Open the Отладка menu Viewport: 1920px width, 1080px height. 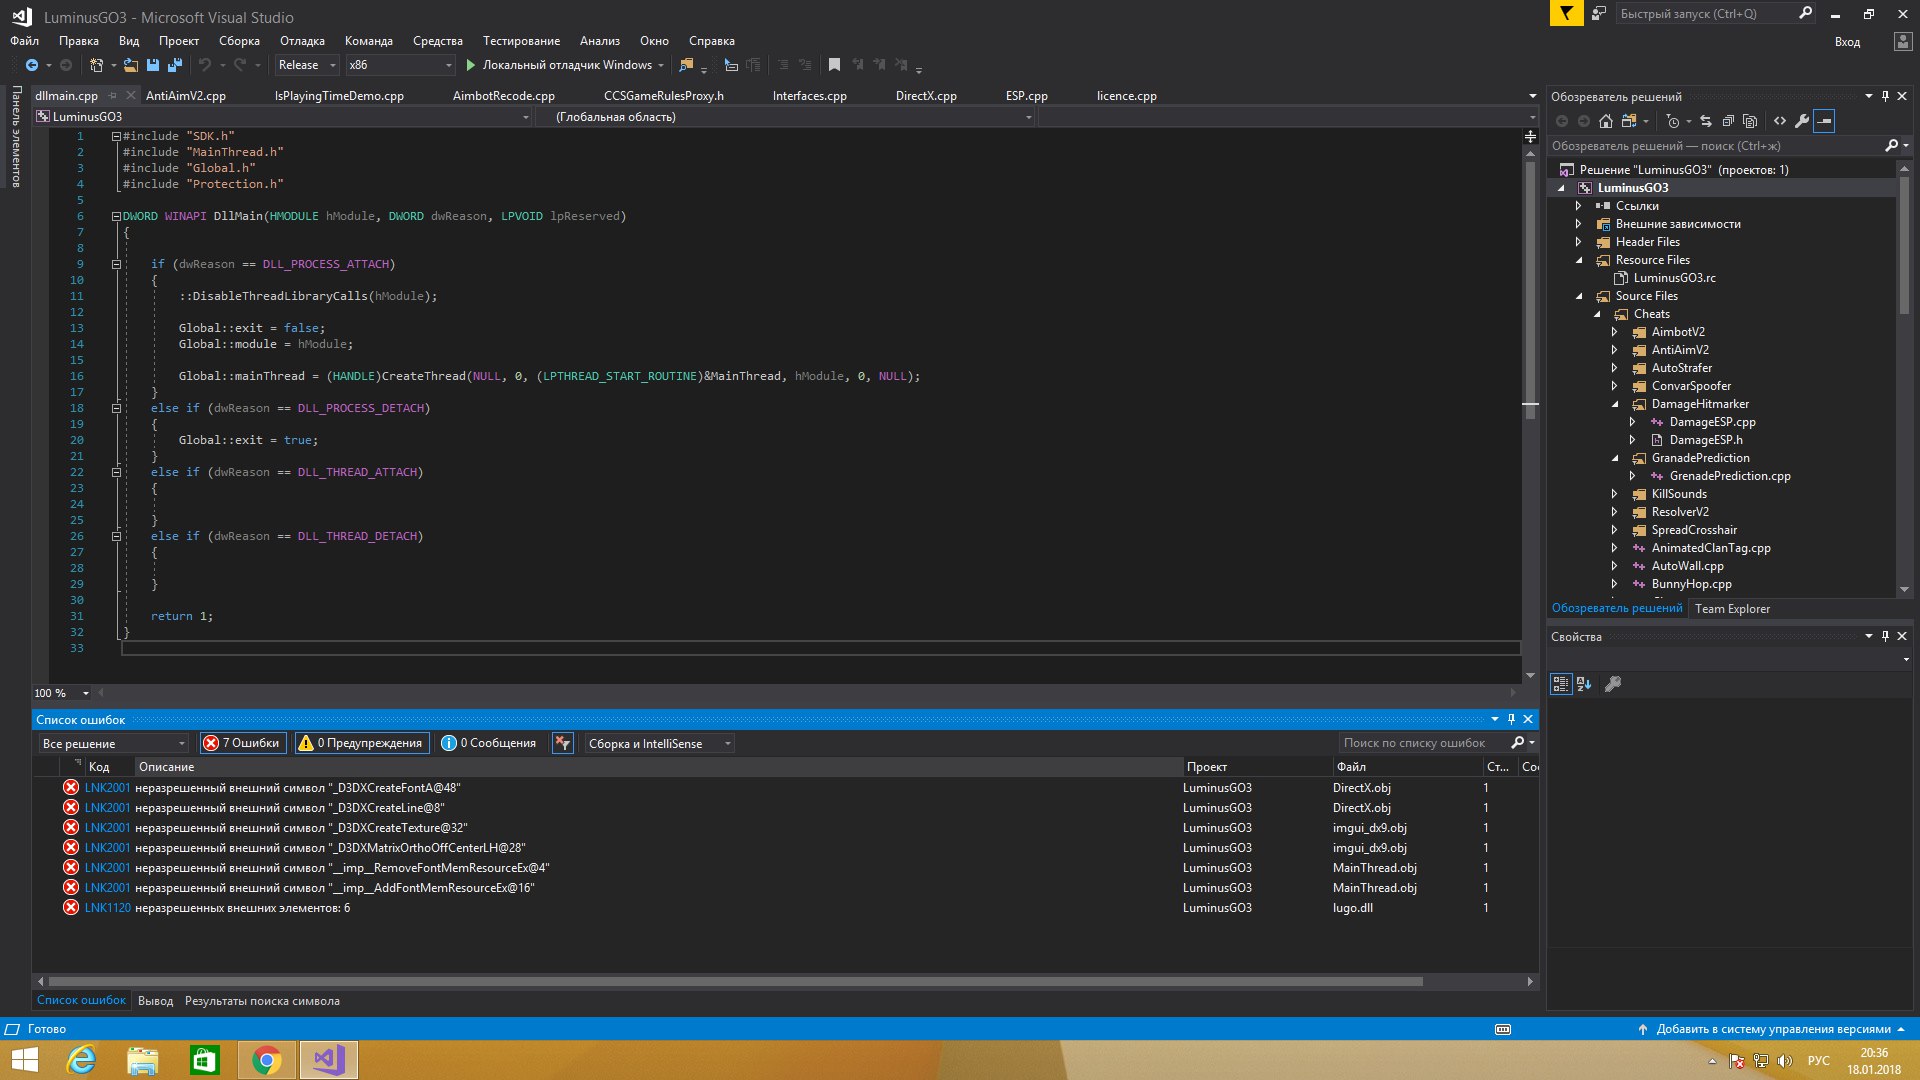(302, 41)
